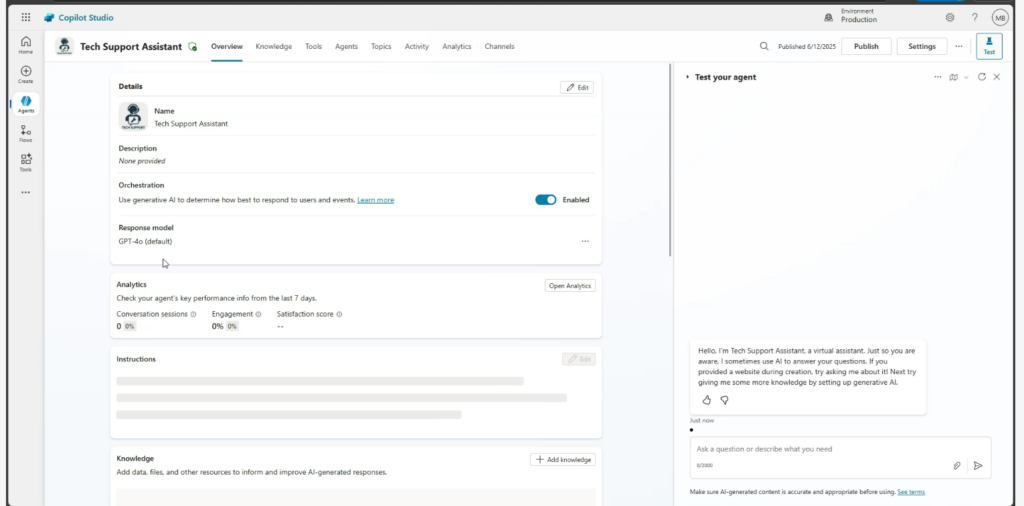Switch to the Activity tab
Viewport: 1024px width, 506px height.
click(417, 46)
